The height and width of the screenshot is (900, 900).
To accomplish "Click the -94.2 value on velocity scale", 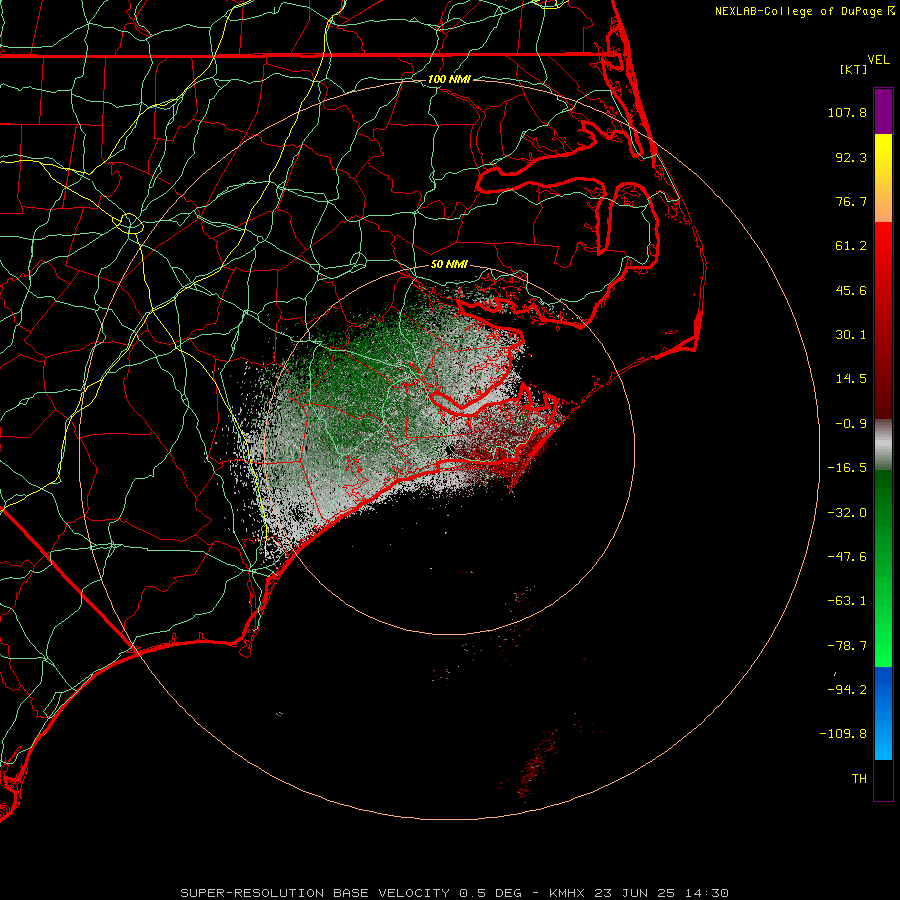I will click(x=847, y=689).
